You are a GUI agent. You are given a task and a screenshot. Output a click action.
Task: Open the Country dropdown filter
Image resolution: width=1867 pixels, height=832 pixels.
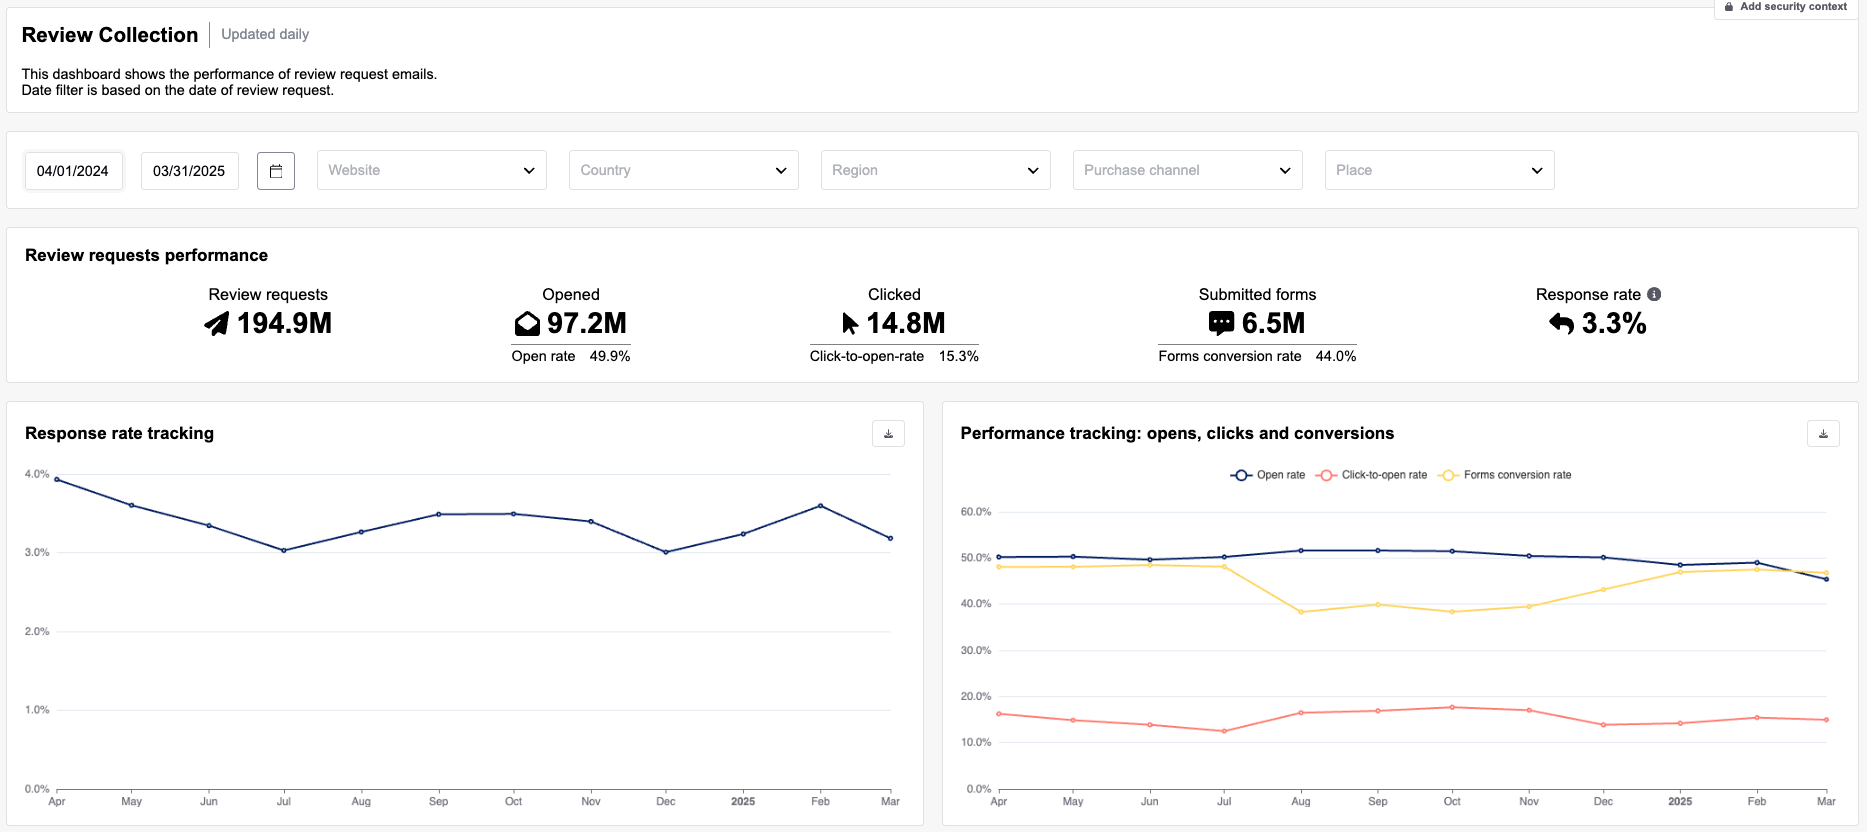pos(684,170)
